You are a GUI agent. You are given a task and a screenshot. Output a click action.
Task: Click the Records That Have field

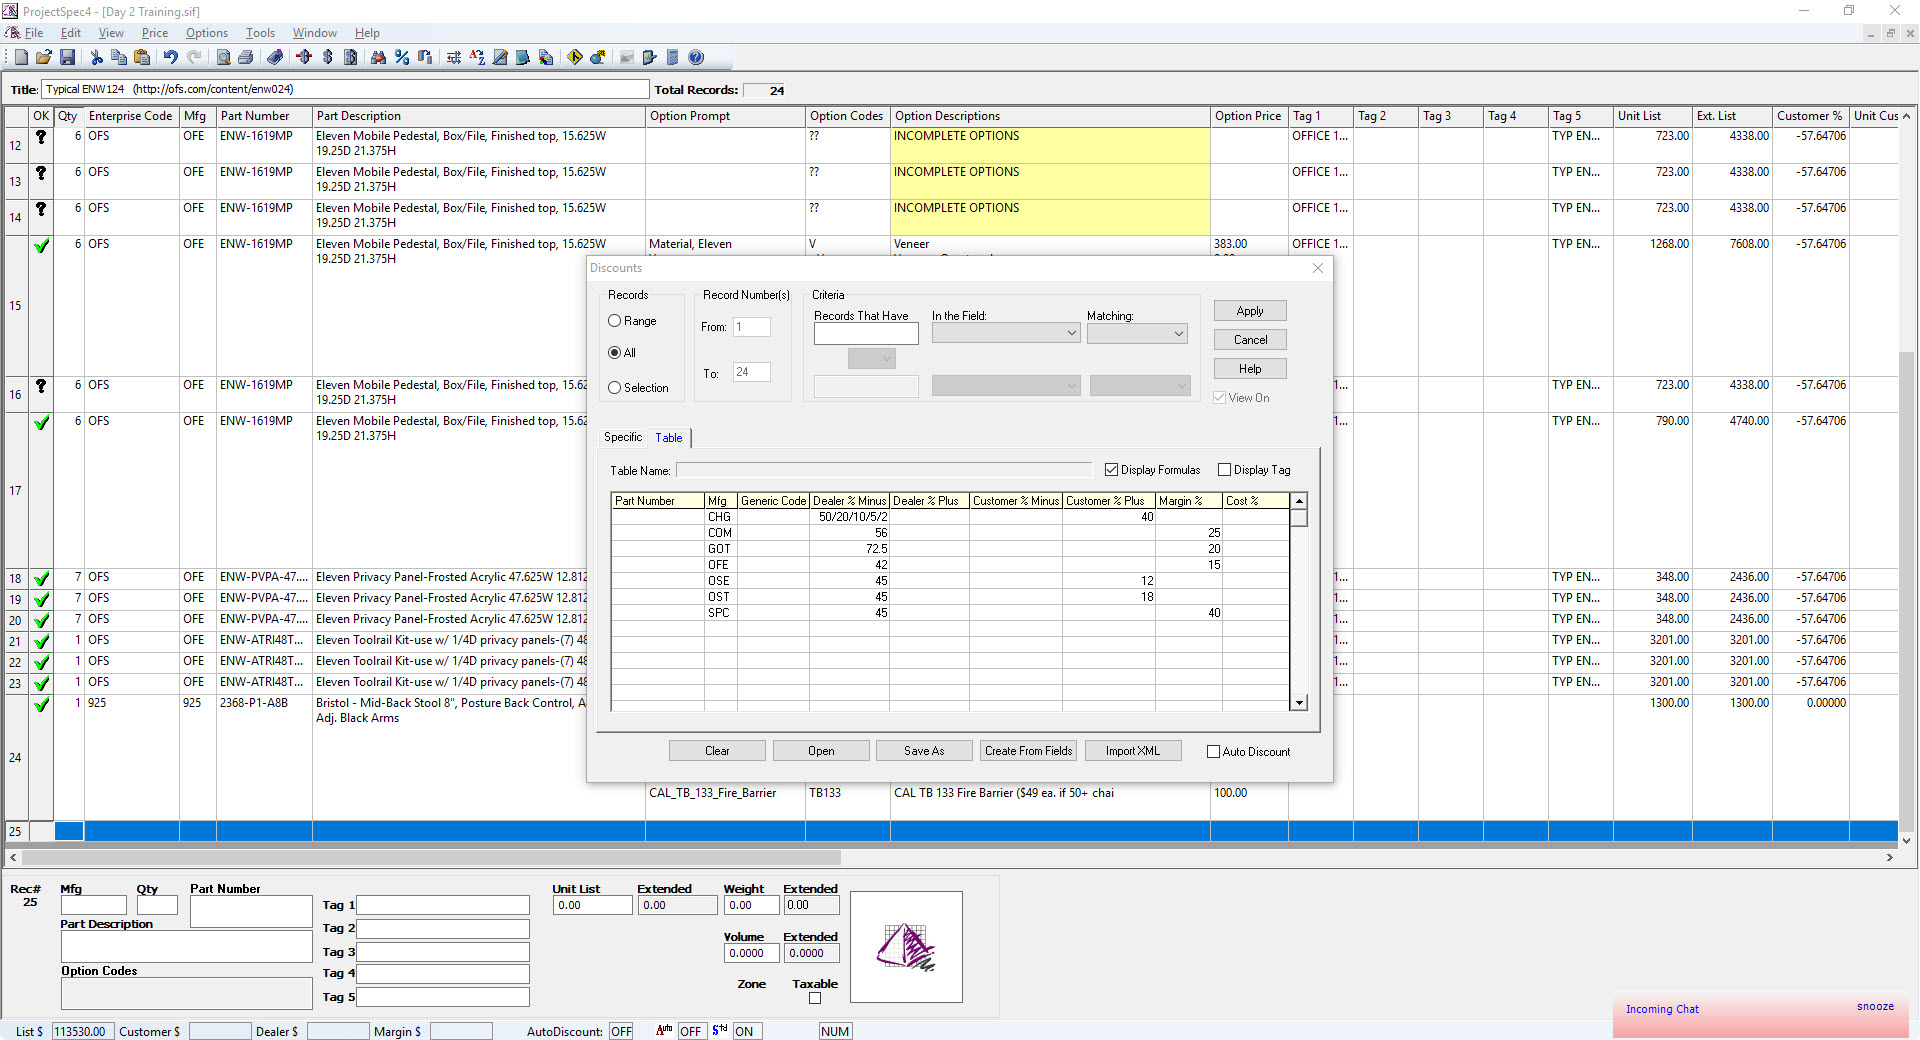pyautogui.click(x=866, y=334)
